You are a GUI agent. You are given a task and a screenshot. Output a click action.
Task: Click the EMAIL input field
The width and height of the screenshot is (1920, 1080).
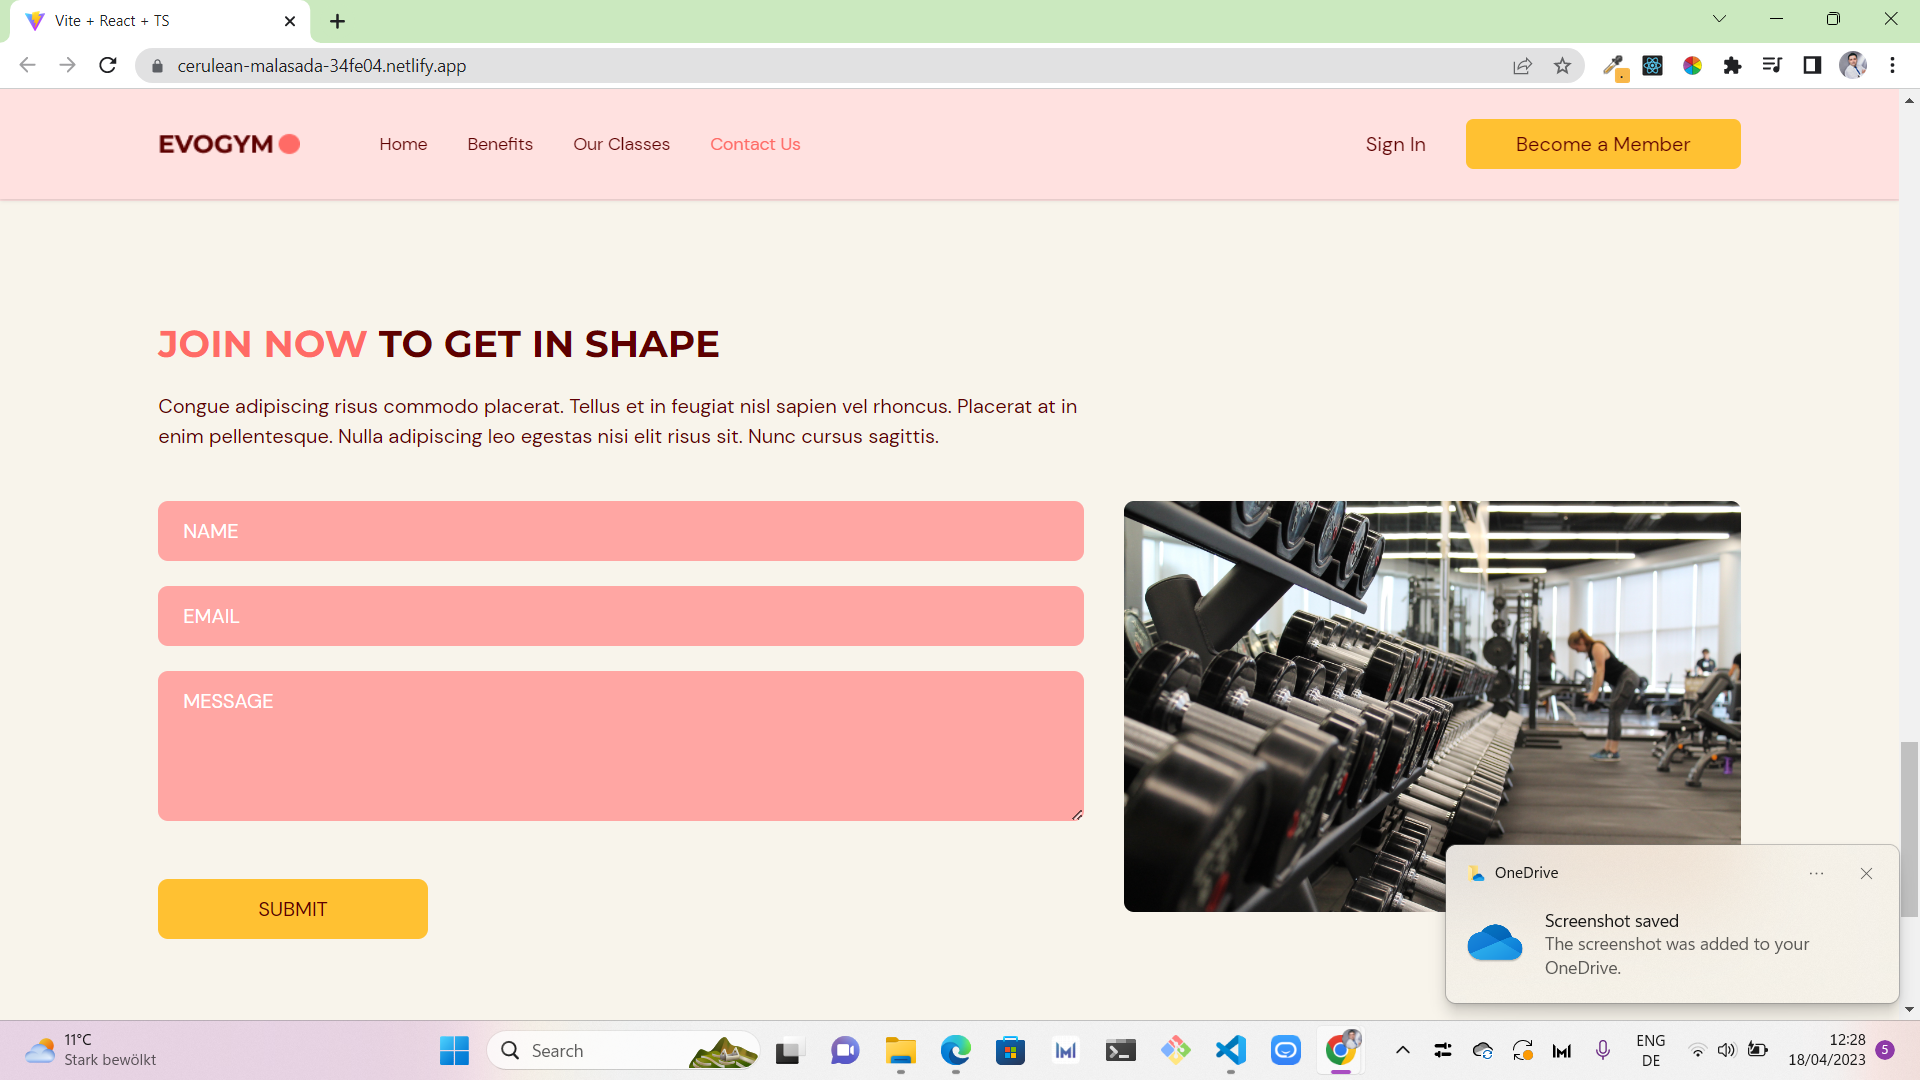pyautogui.click(x=620, y=616)
